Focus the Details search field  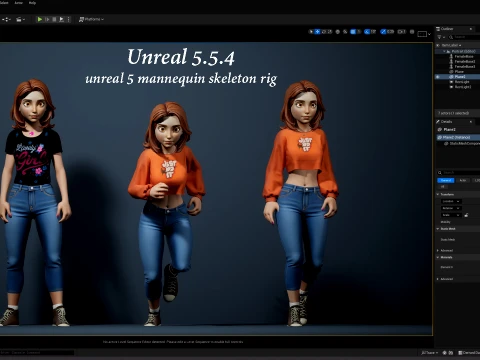pos(460,172)
